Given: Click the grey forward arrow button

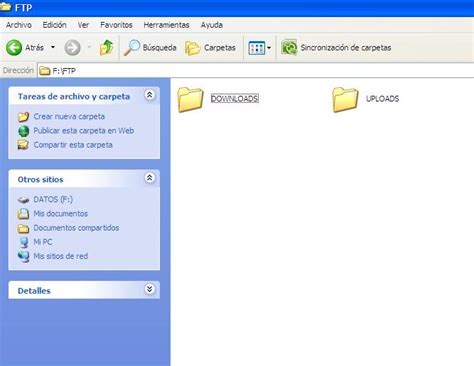Looking at the screenshot, I should click(72, 48).
